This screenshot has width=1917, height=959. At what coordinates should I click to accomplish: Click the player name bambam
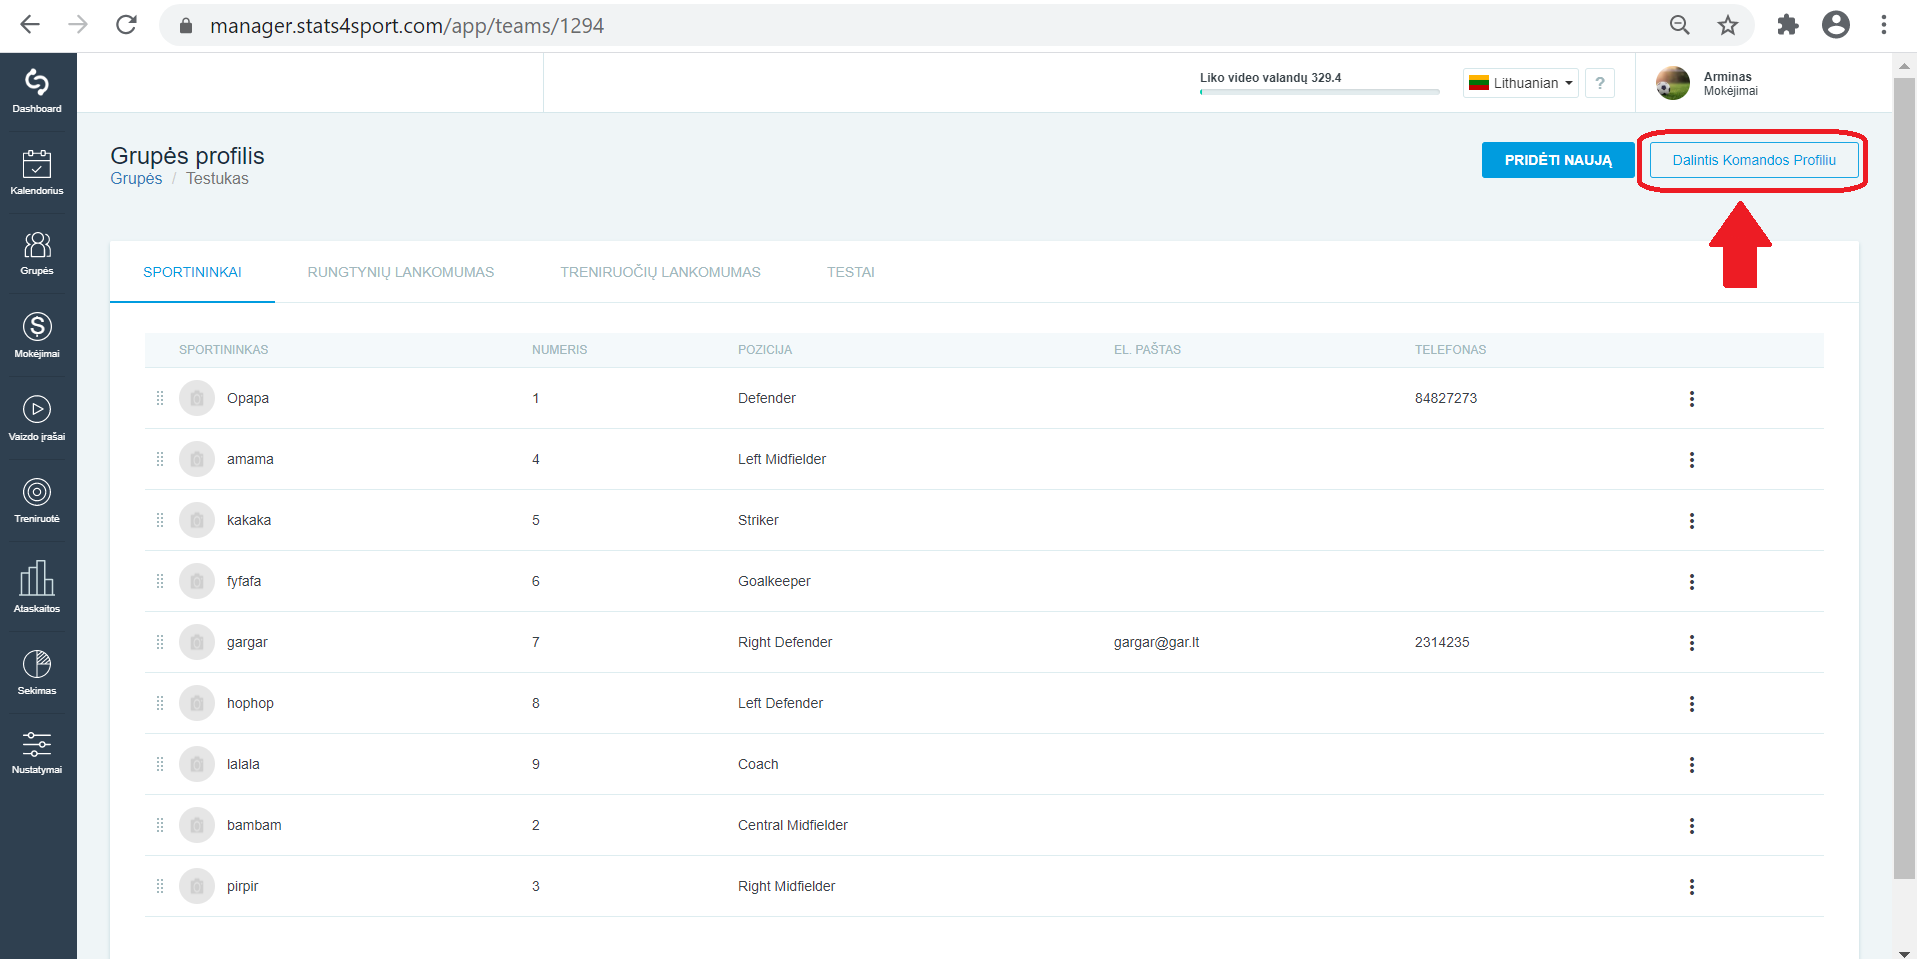click(254, 825)
